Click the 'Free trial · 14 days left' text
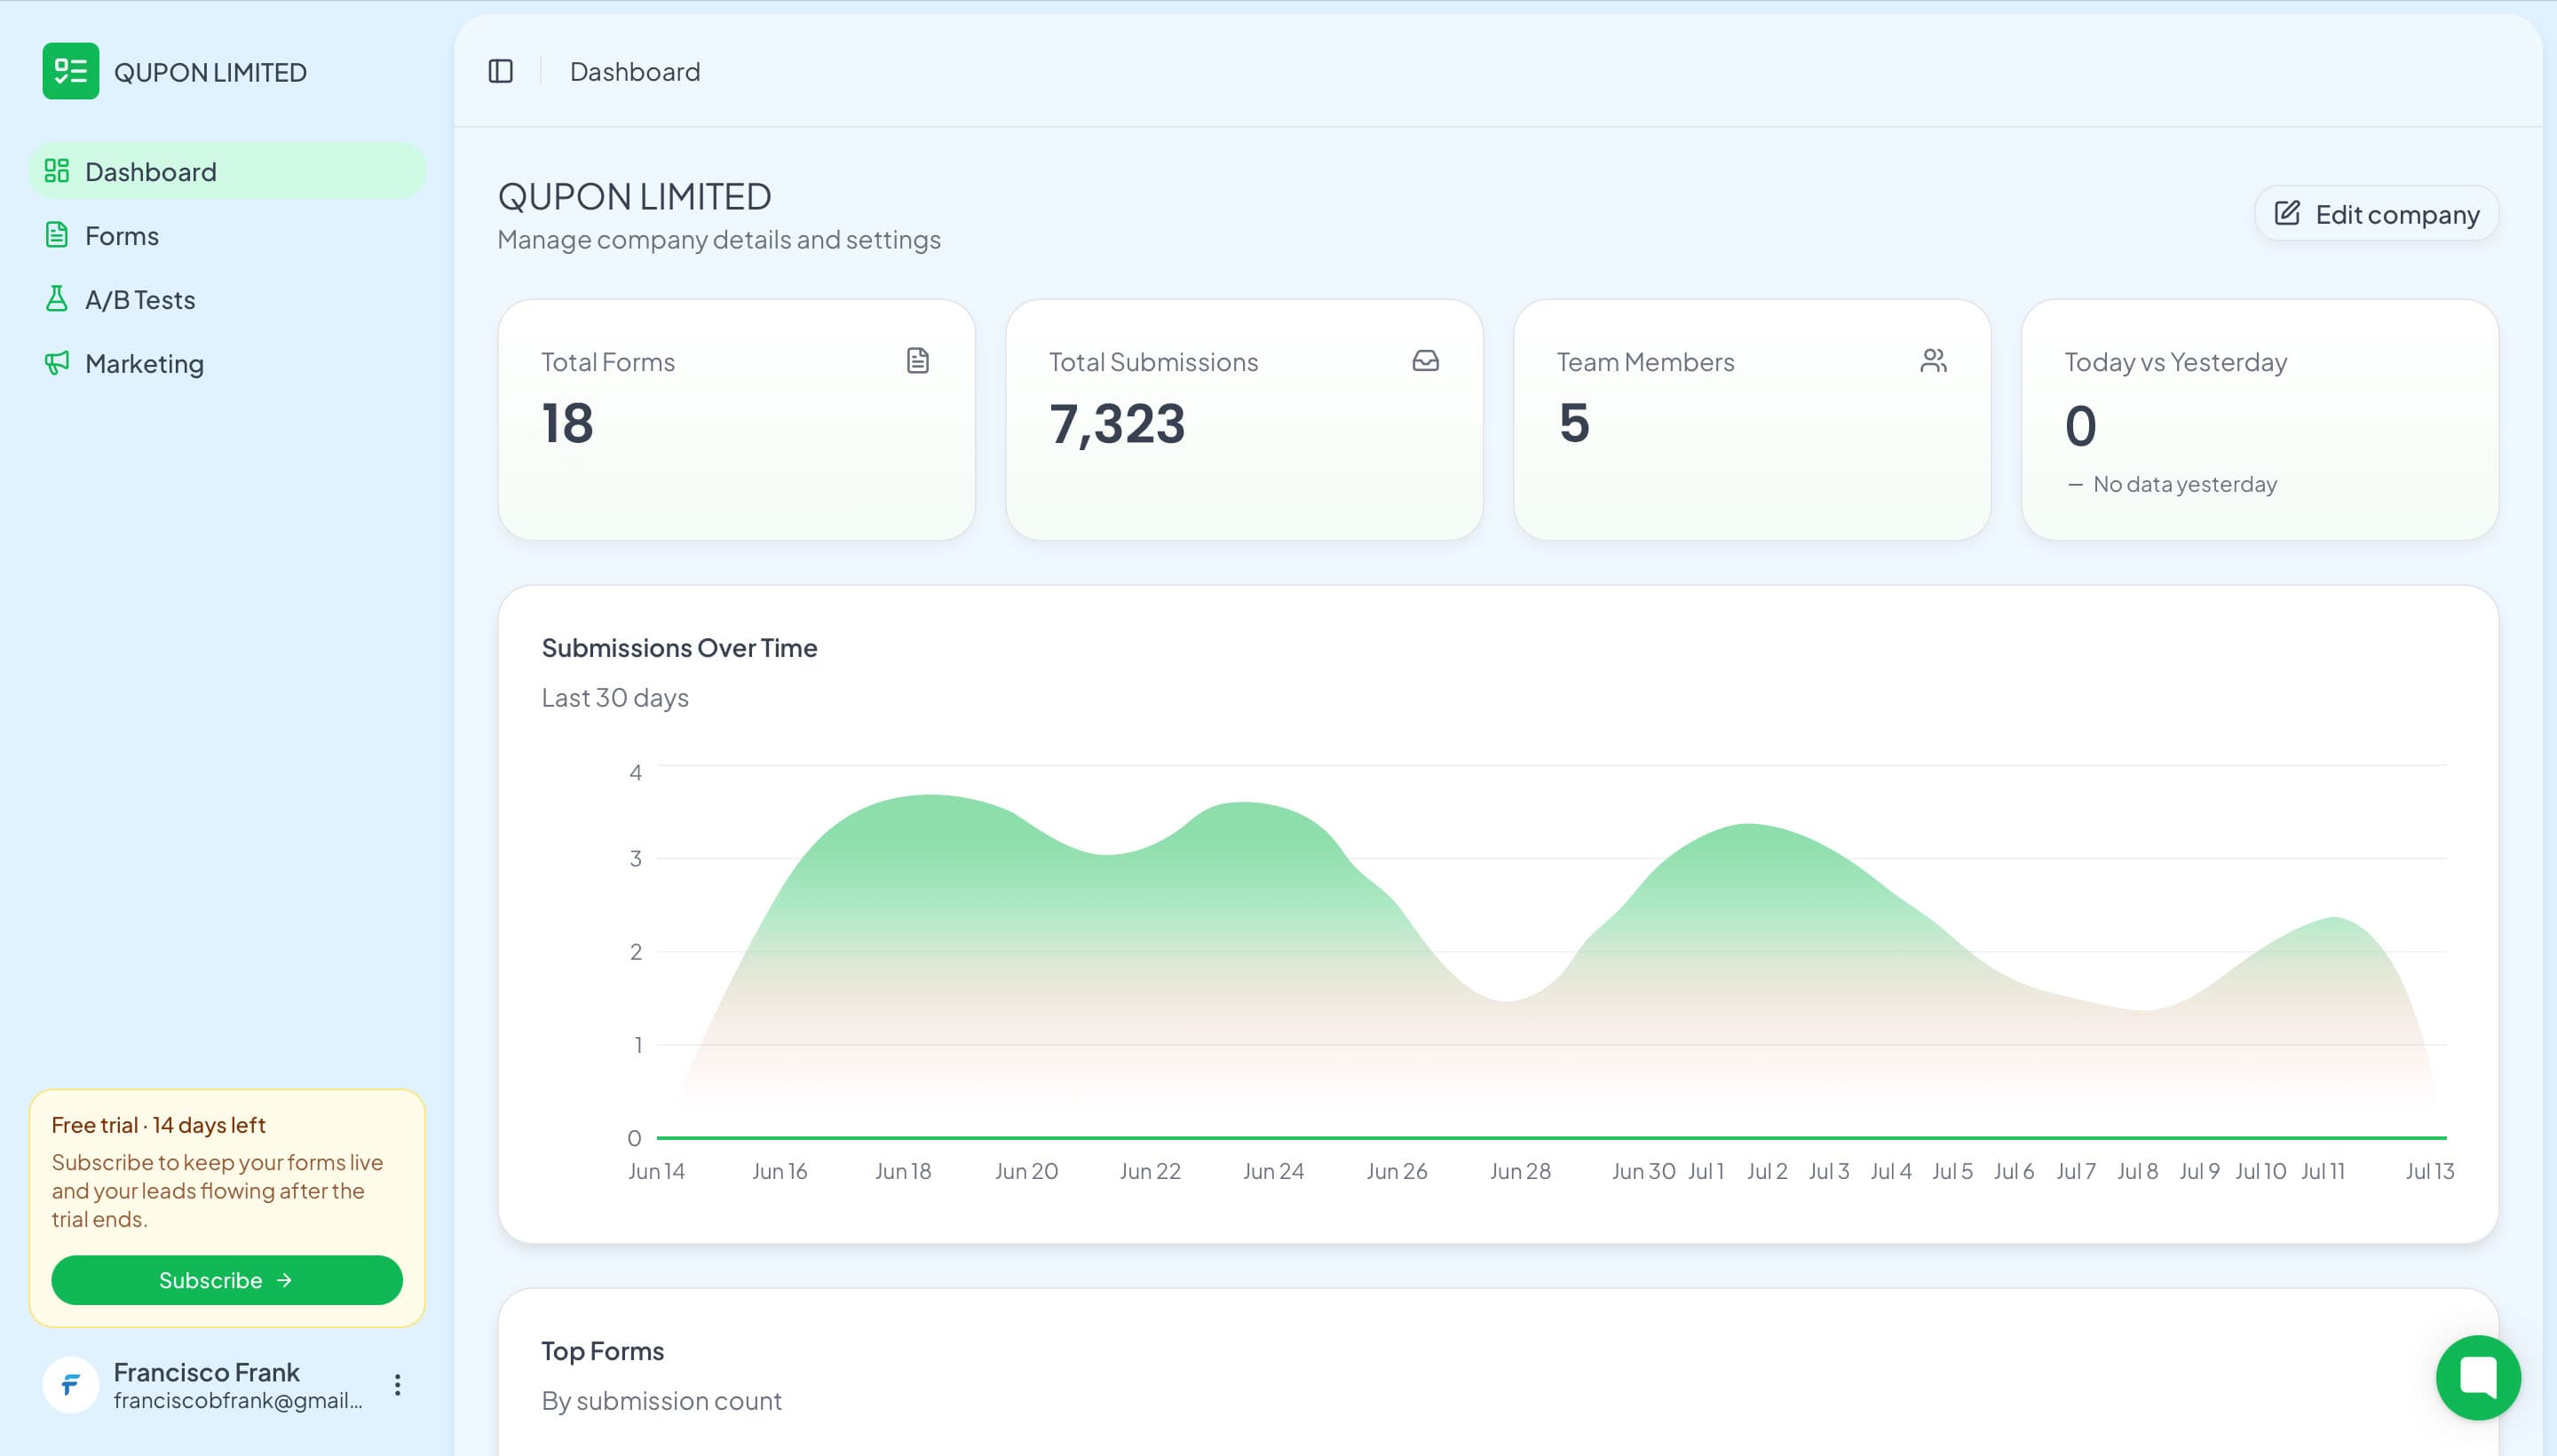Image resolution: width=2557 pixels, height=1456 pixels. (x=158, y=1125)
